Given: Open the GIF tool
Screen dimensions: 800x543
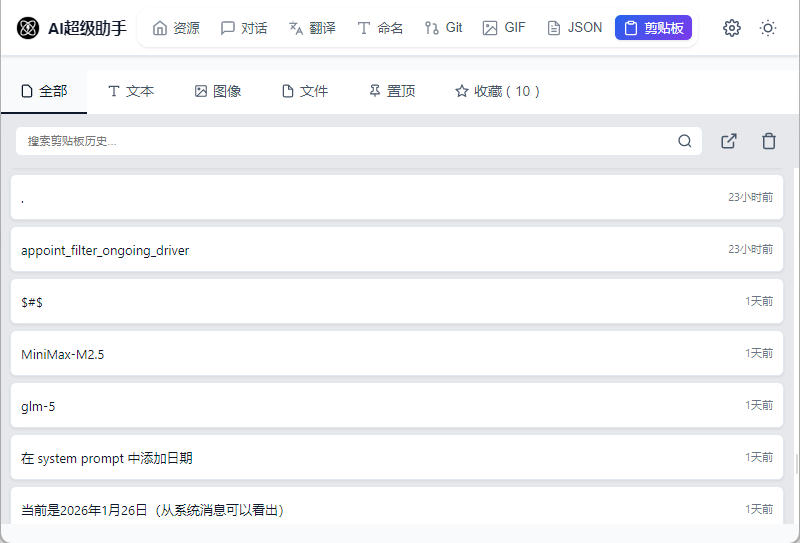Looking at the screenshot, I should tap(504, 28).
